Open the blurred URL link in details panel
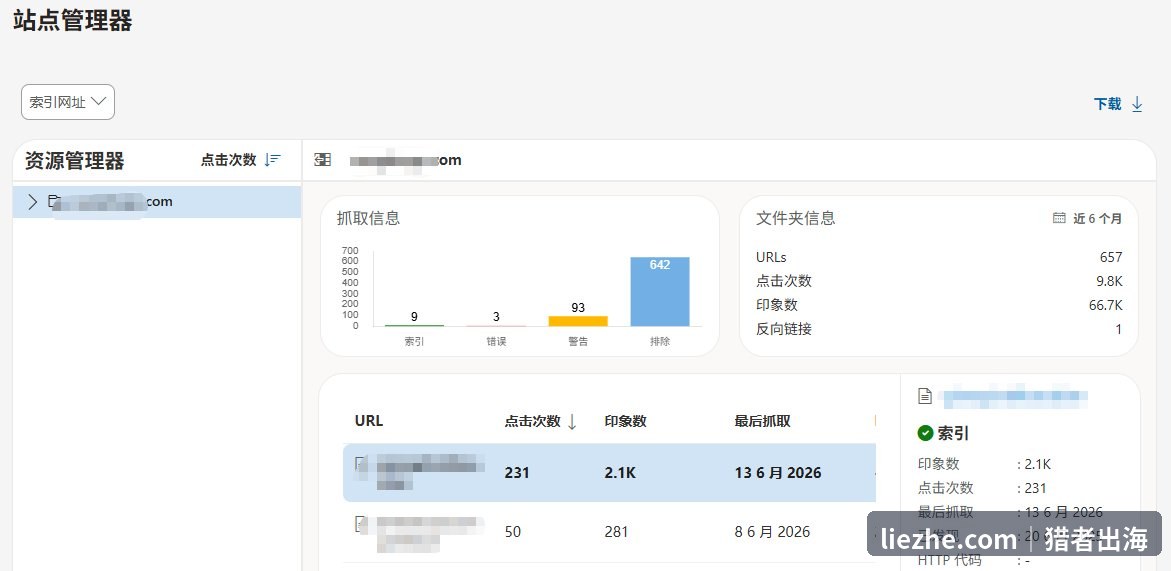 (1015, 397)
